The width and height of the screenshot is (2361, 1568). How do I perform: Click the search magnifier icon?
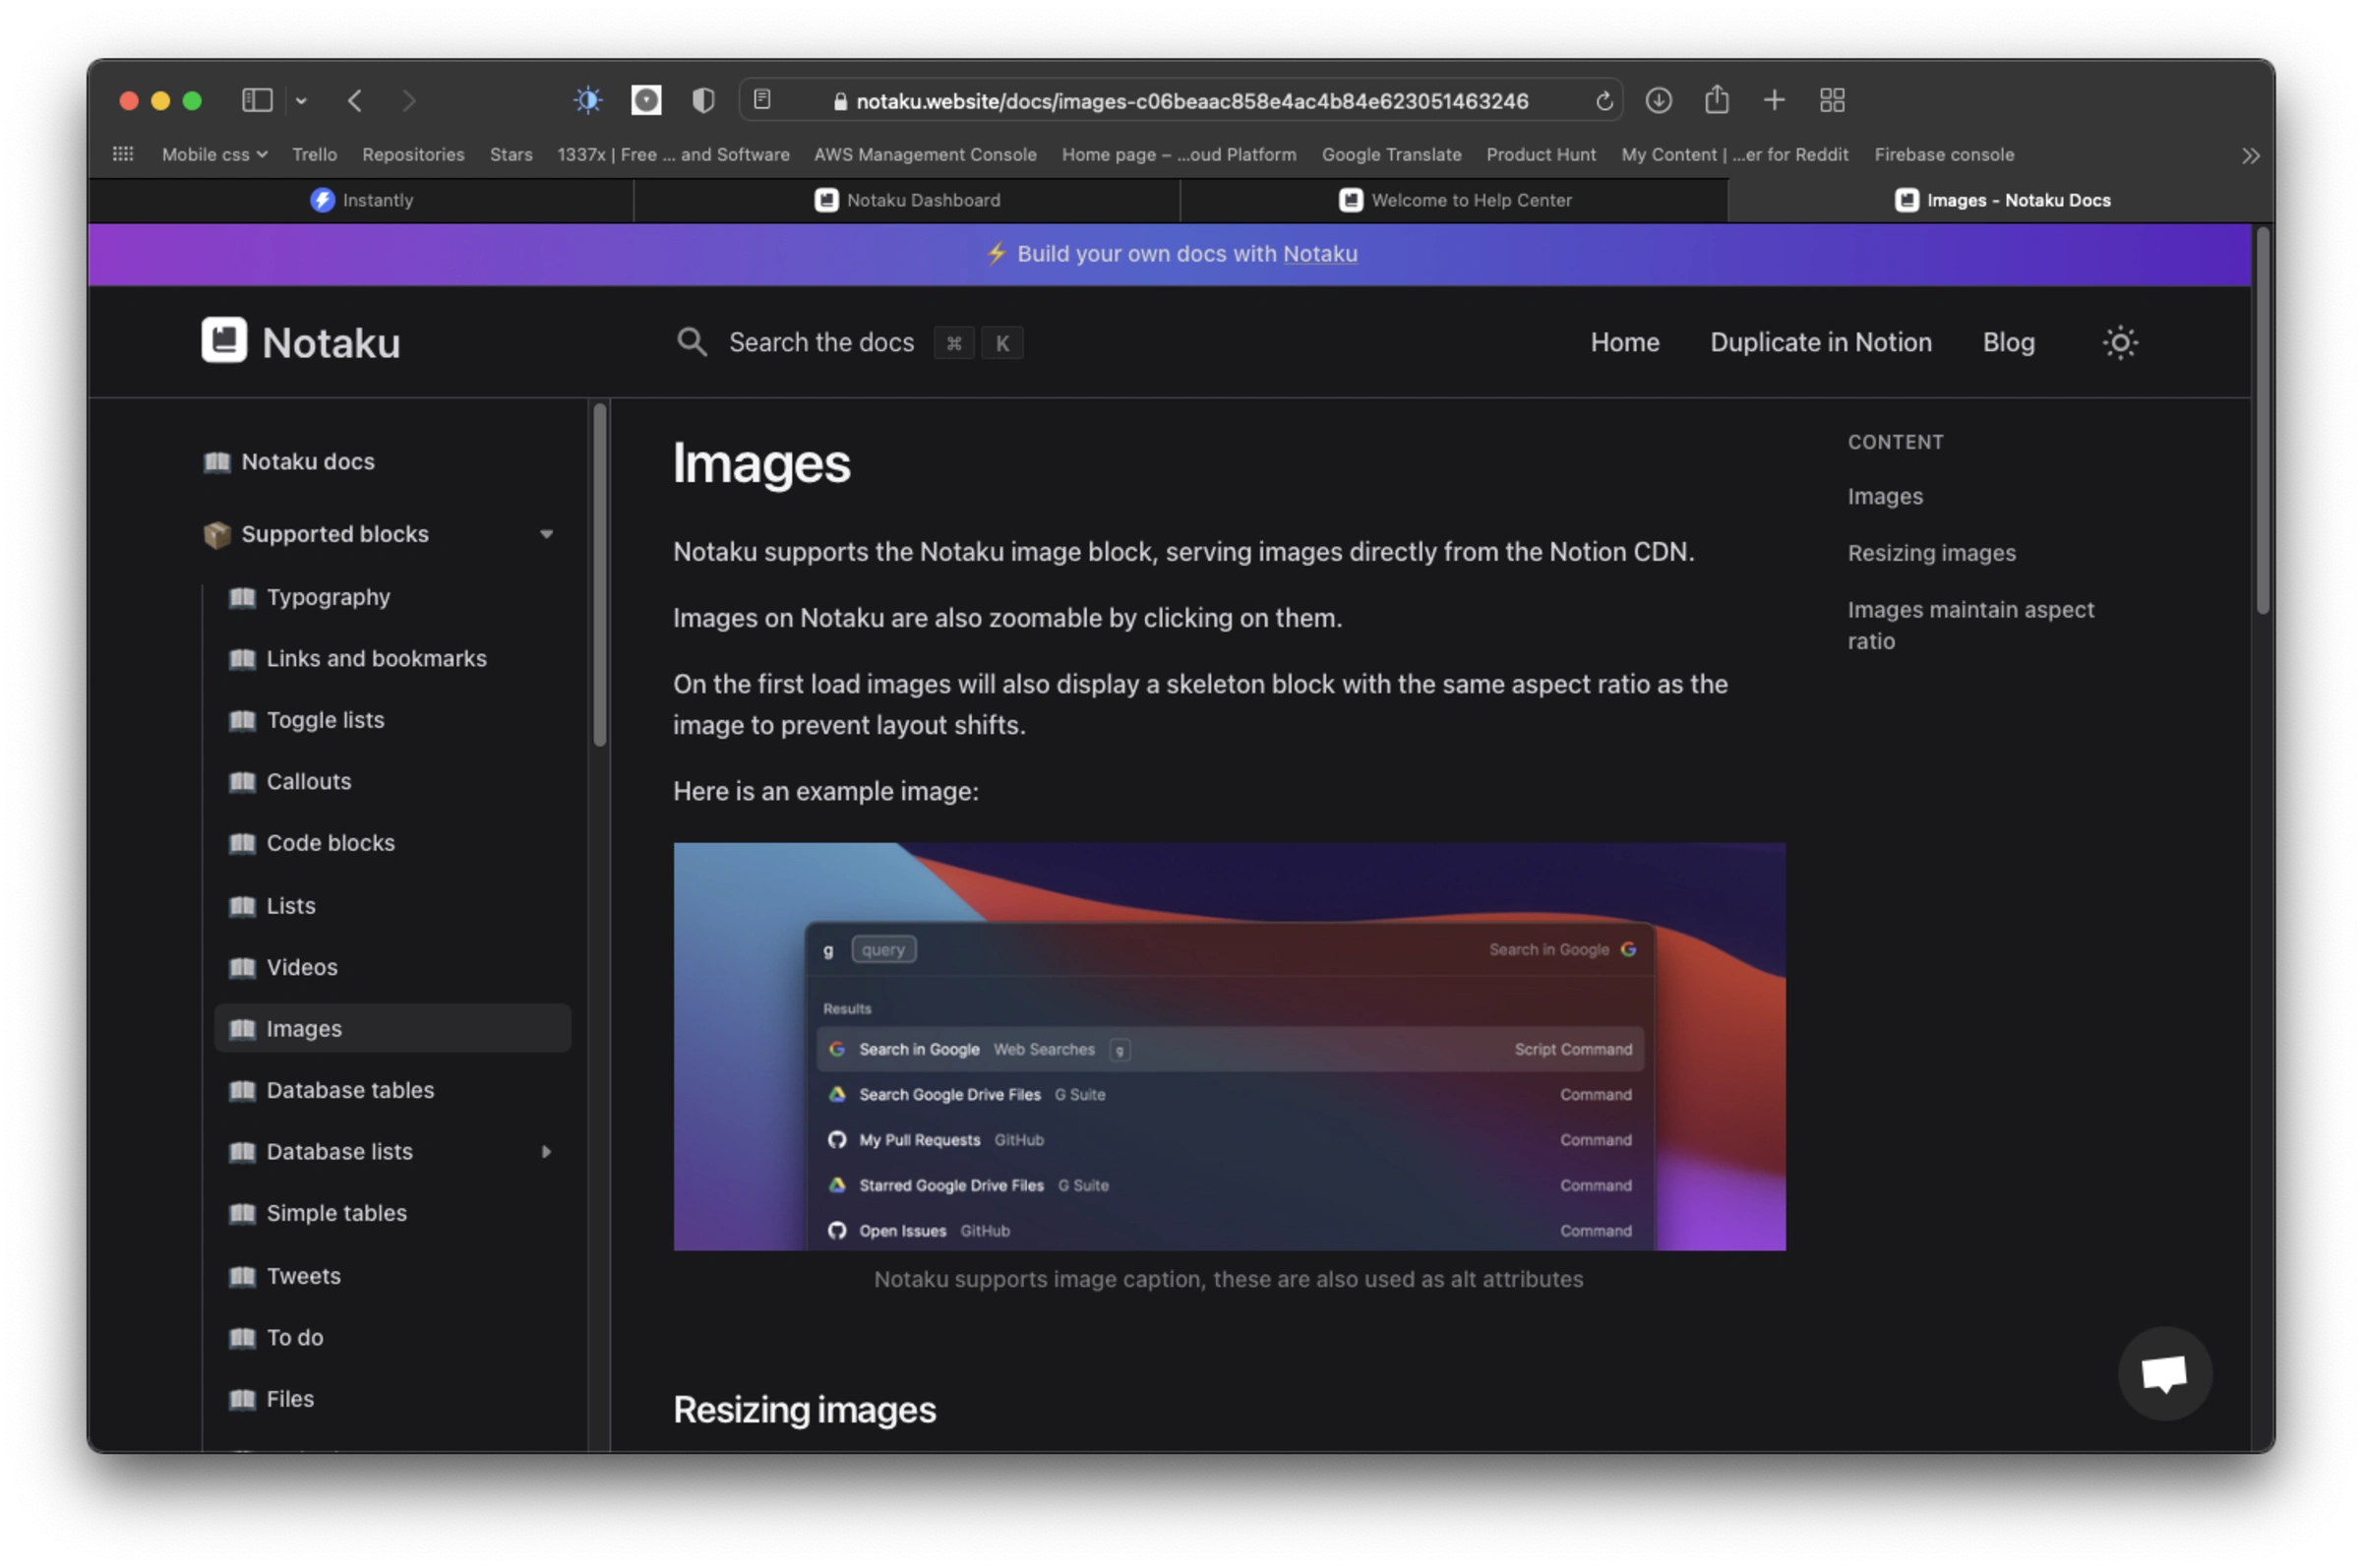pos(691,342)
